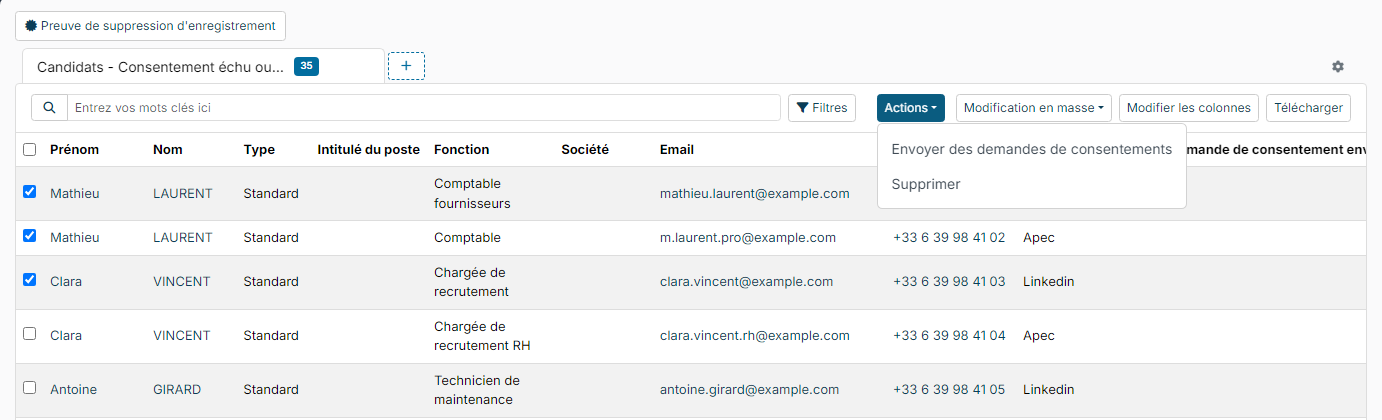Expand the Modification en masse dropdown
Viewport: 1382px width, 420px height.
pos(1034,108)
